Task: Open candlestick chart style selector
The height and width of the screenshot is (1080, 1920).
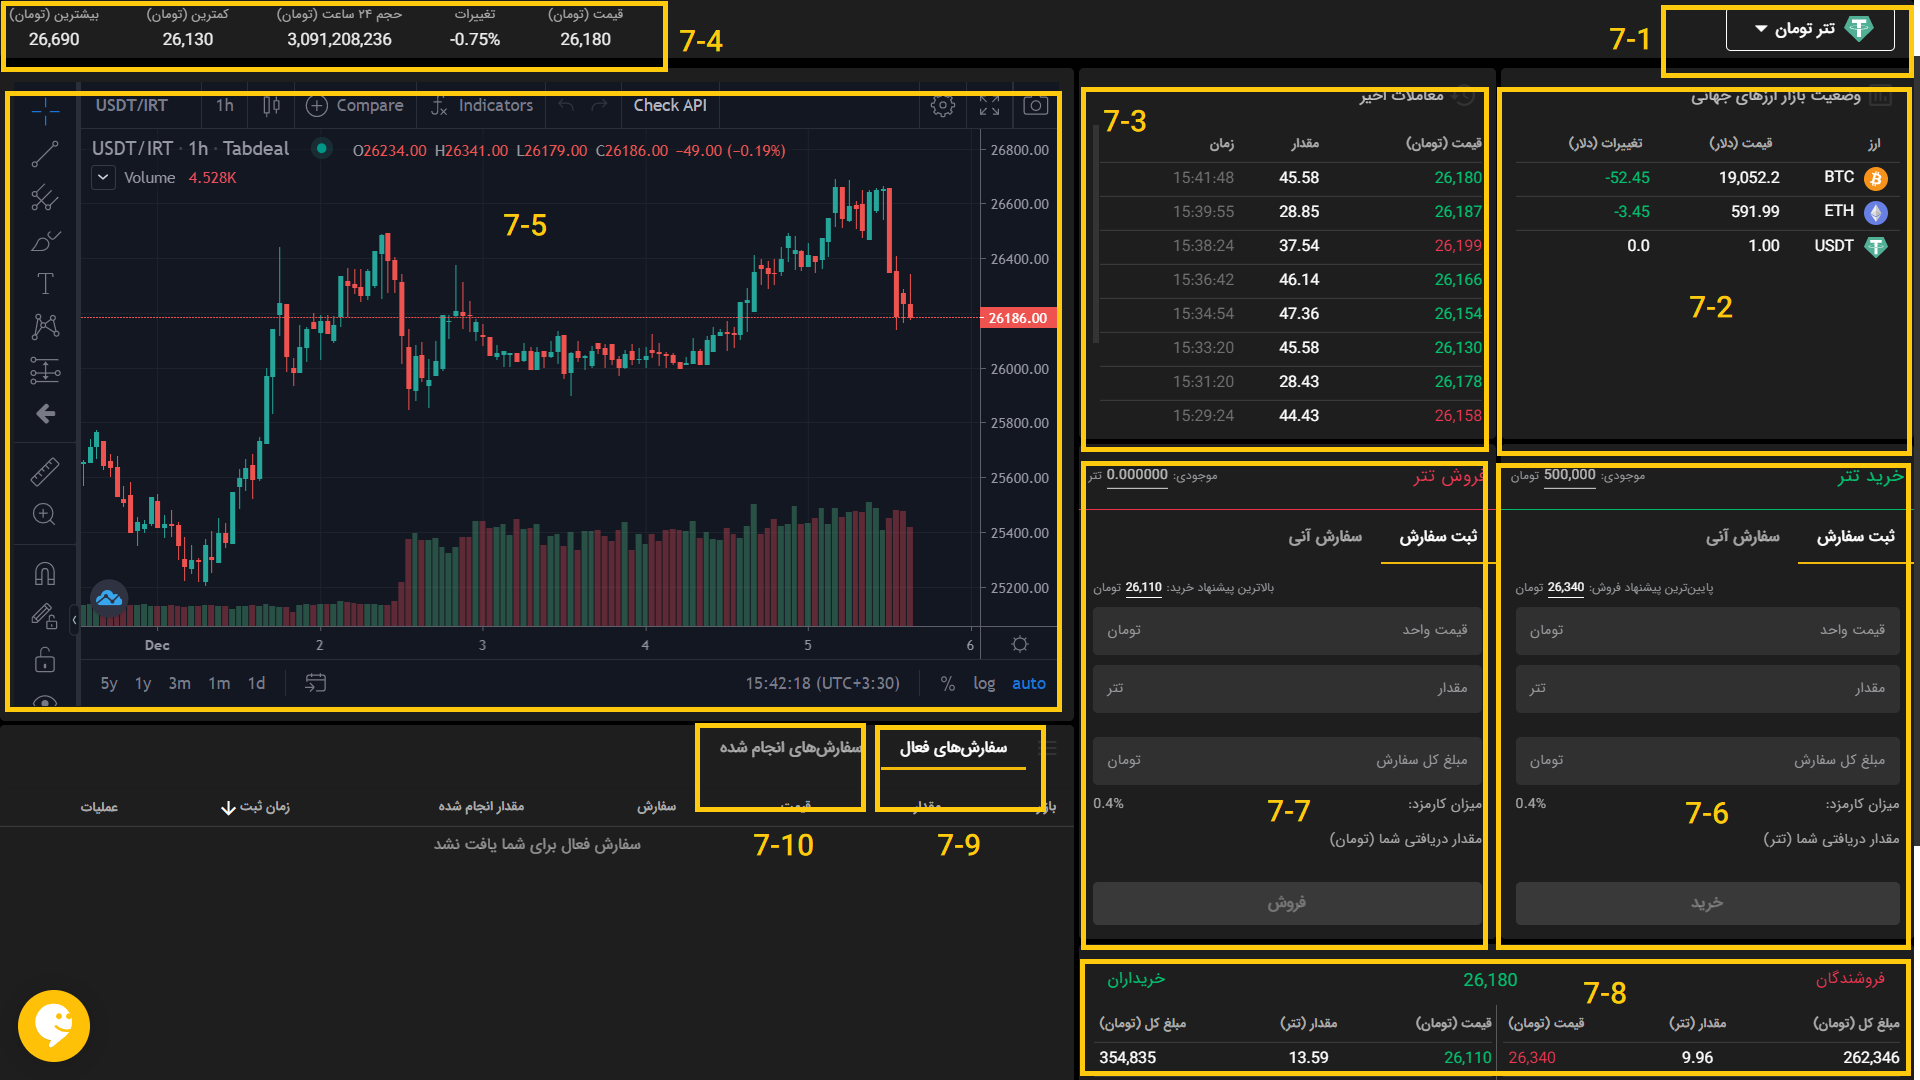Action: tap(271, 105)
